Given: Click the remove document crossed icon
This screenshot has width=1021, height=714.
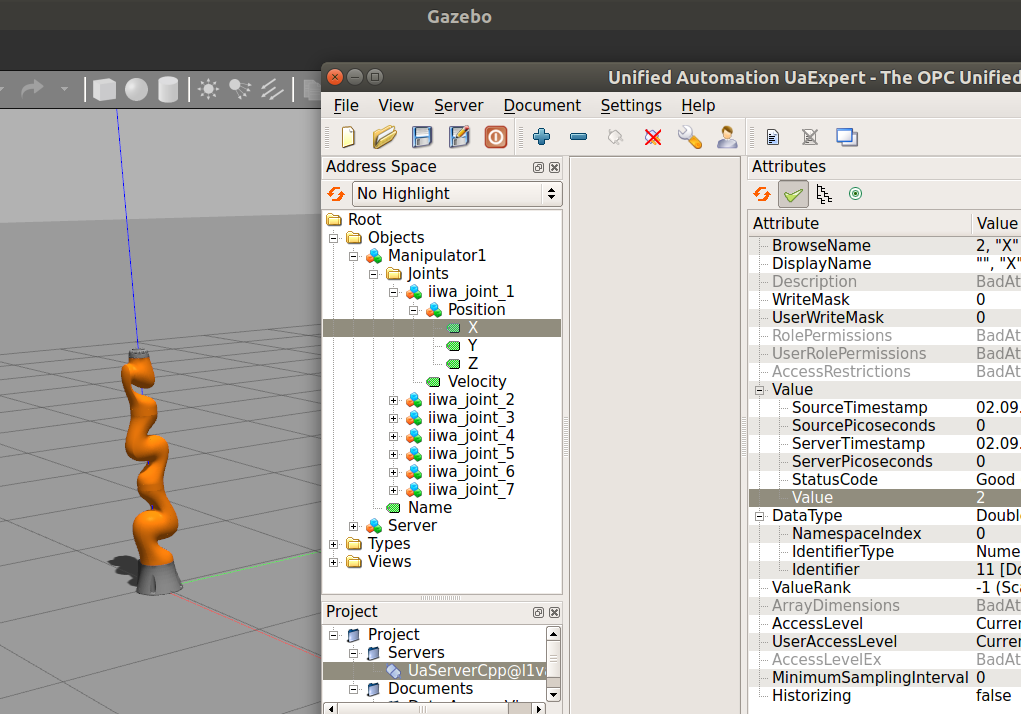Looking at the screenshot, I should click(x=809, y=137).
